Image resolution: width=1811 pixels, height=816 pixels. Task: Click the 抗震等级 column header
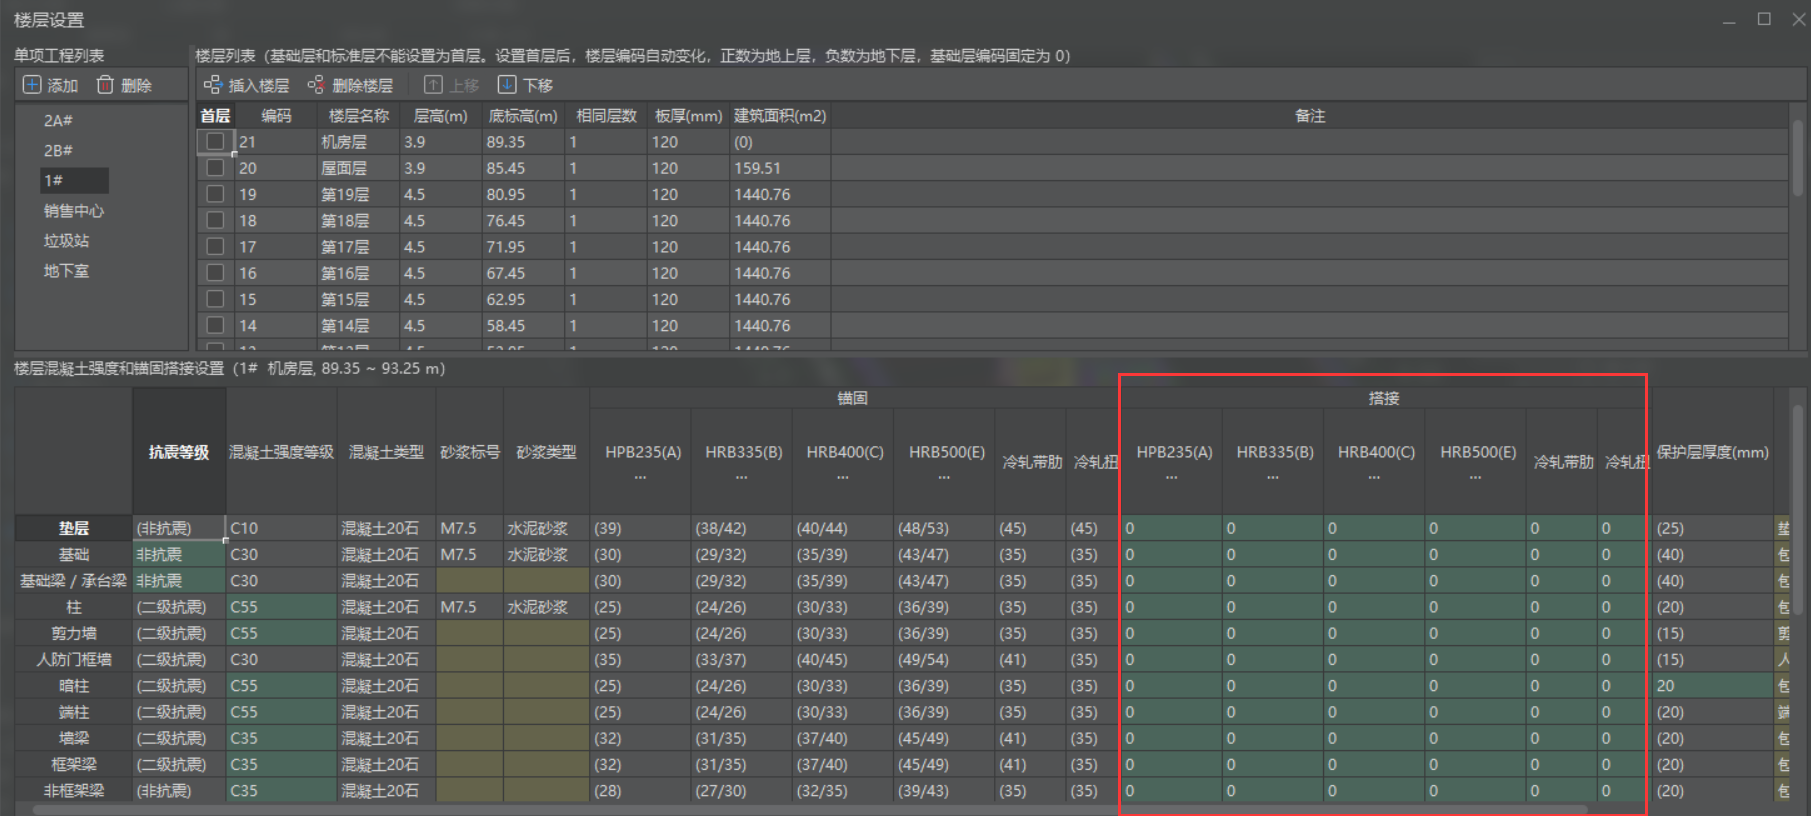pos(179,452)
